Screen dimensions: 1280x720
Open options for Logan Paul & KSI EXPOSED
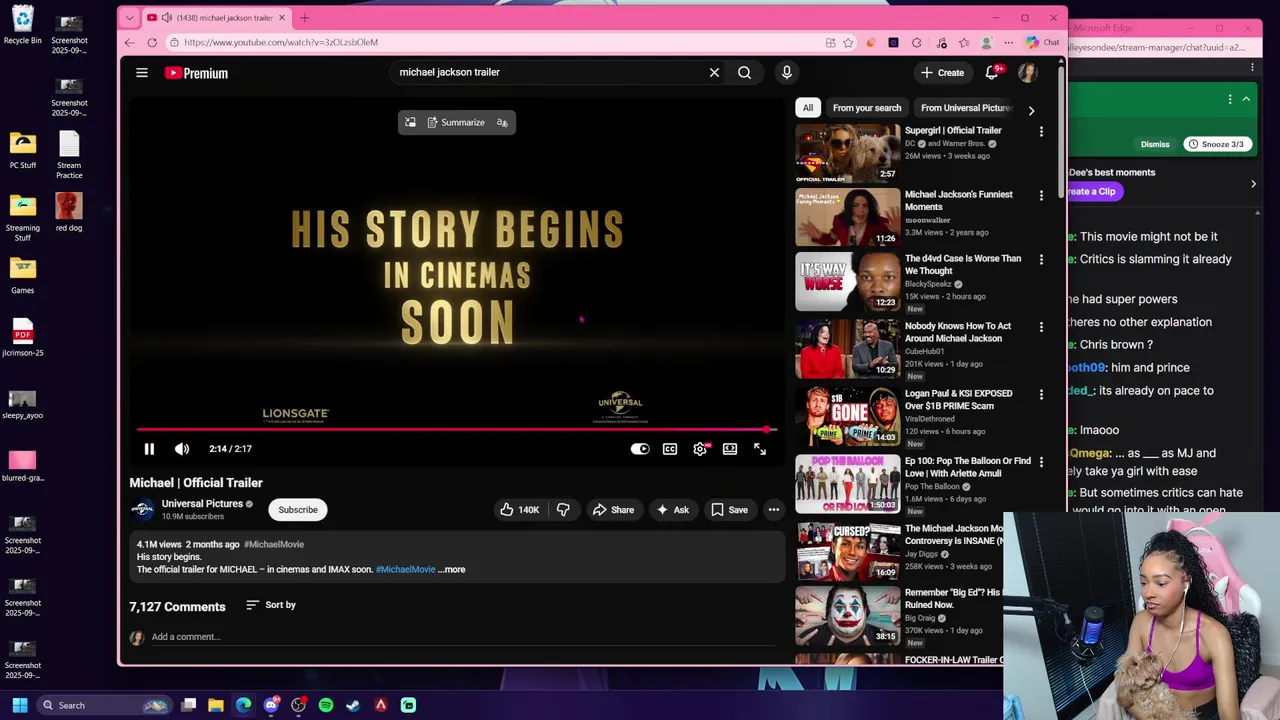click(x=1041, y=395)
